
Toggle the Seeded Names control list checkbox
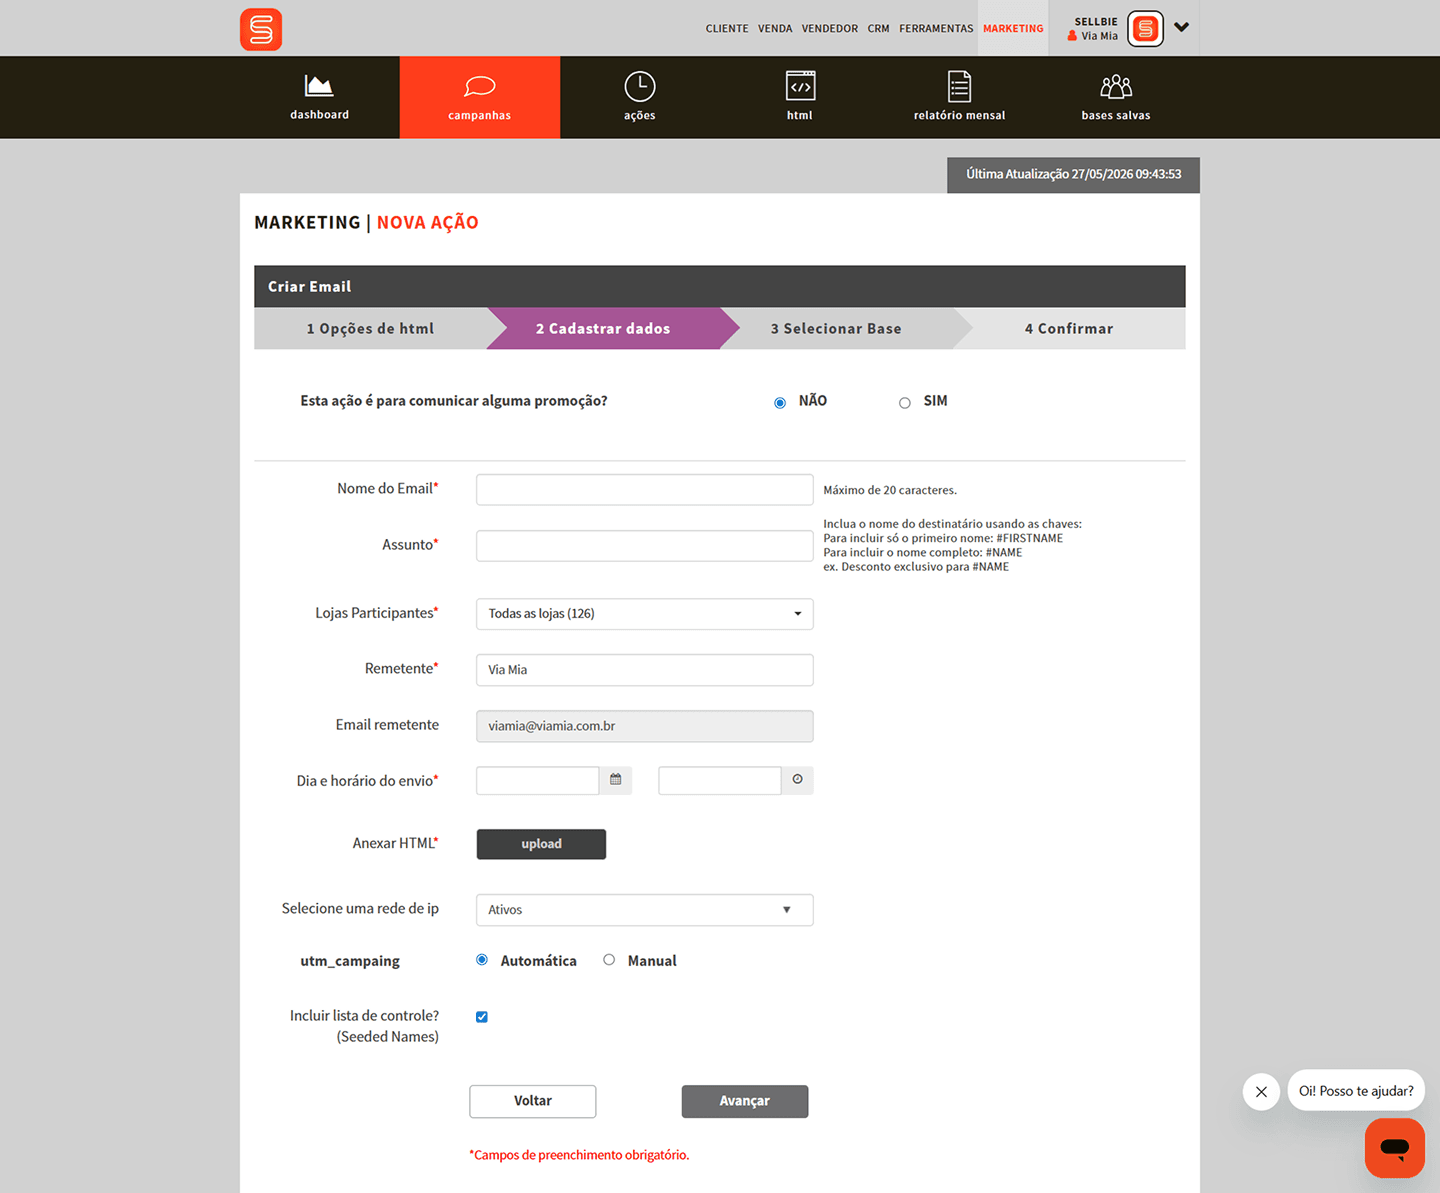coord(482,1017)
